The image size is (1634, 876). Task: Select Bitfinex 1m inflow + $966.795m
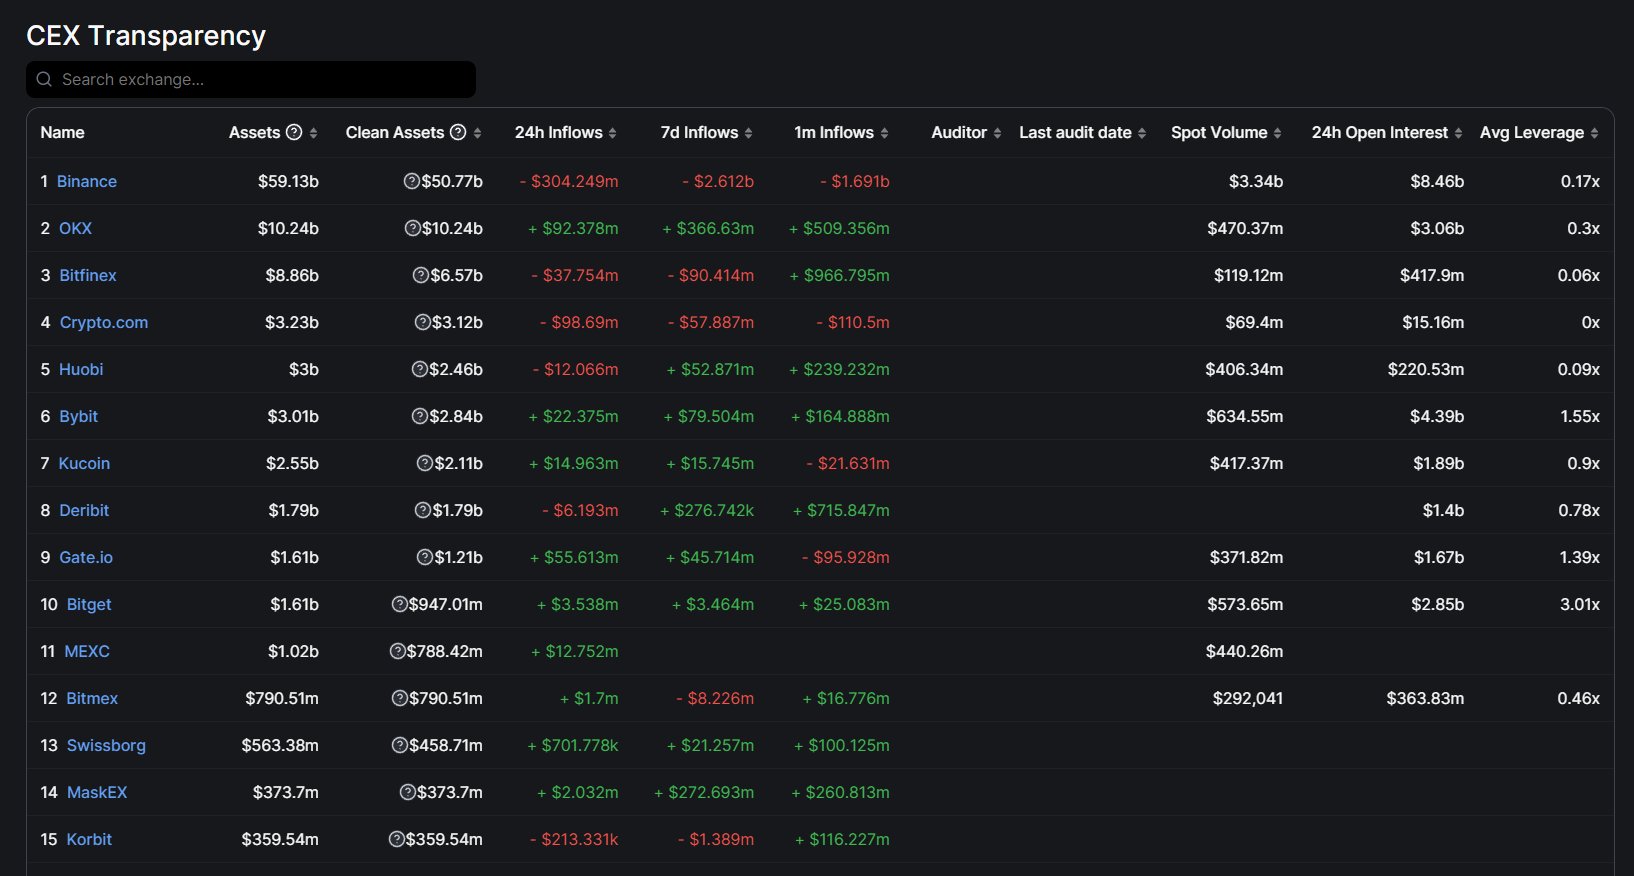839,275
